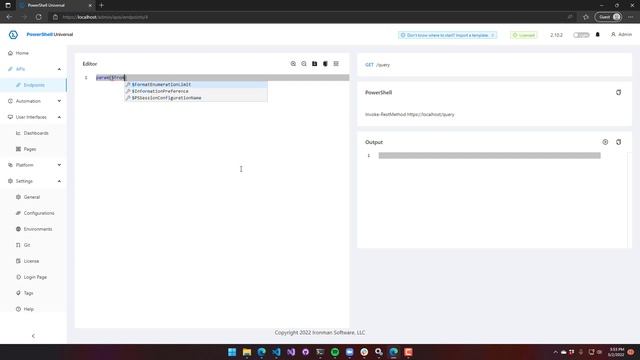Viewport: 640px width, 360px height.
Task: Copy the Output panel contents
Action: coord(618,142)
